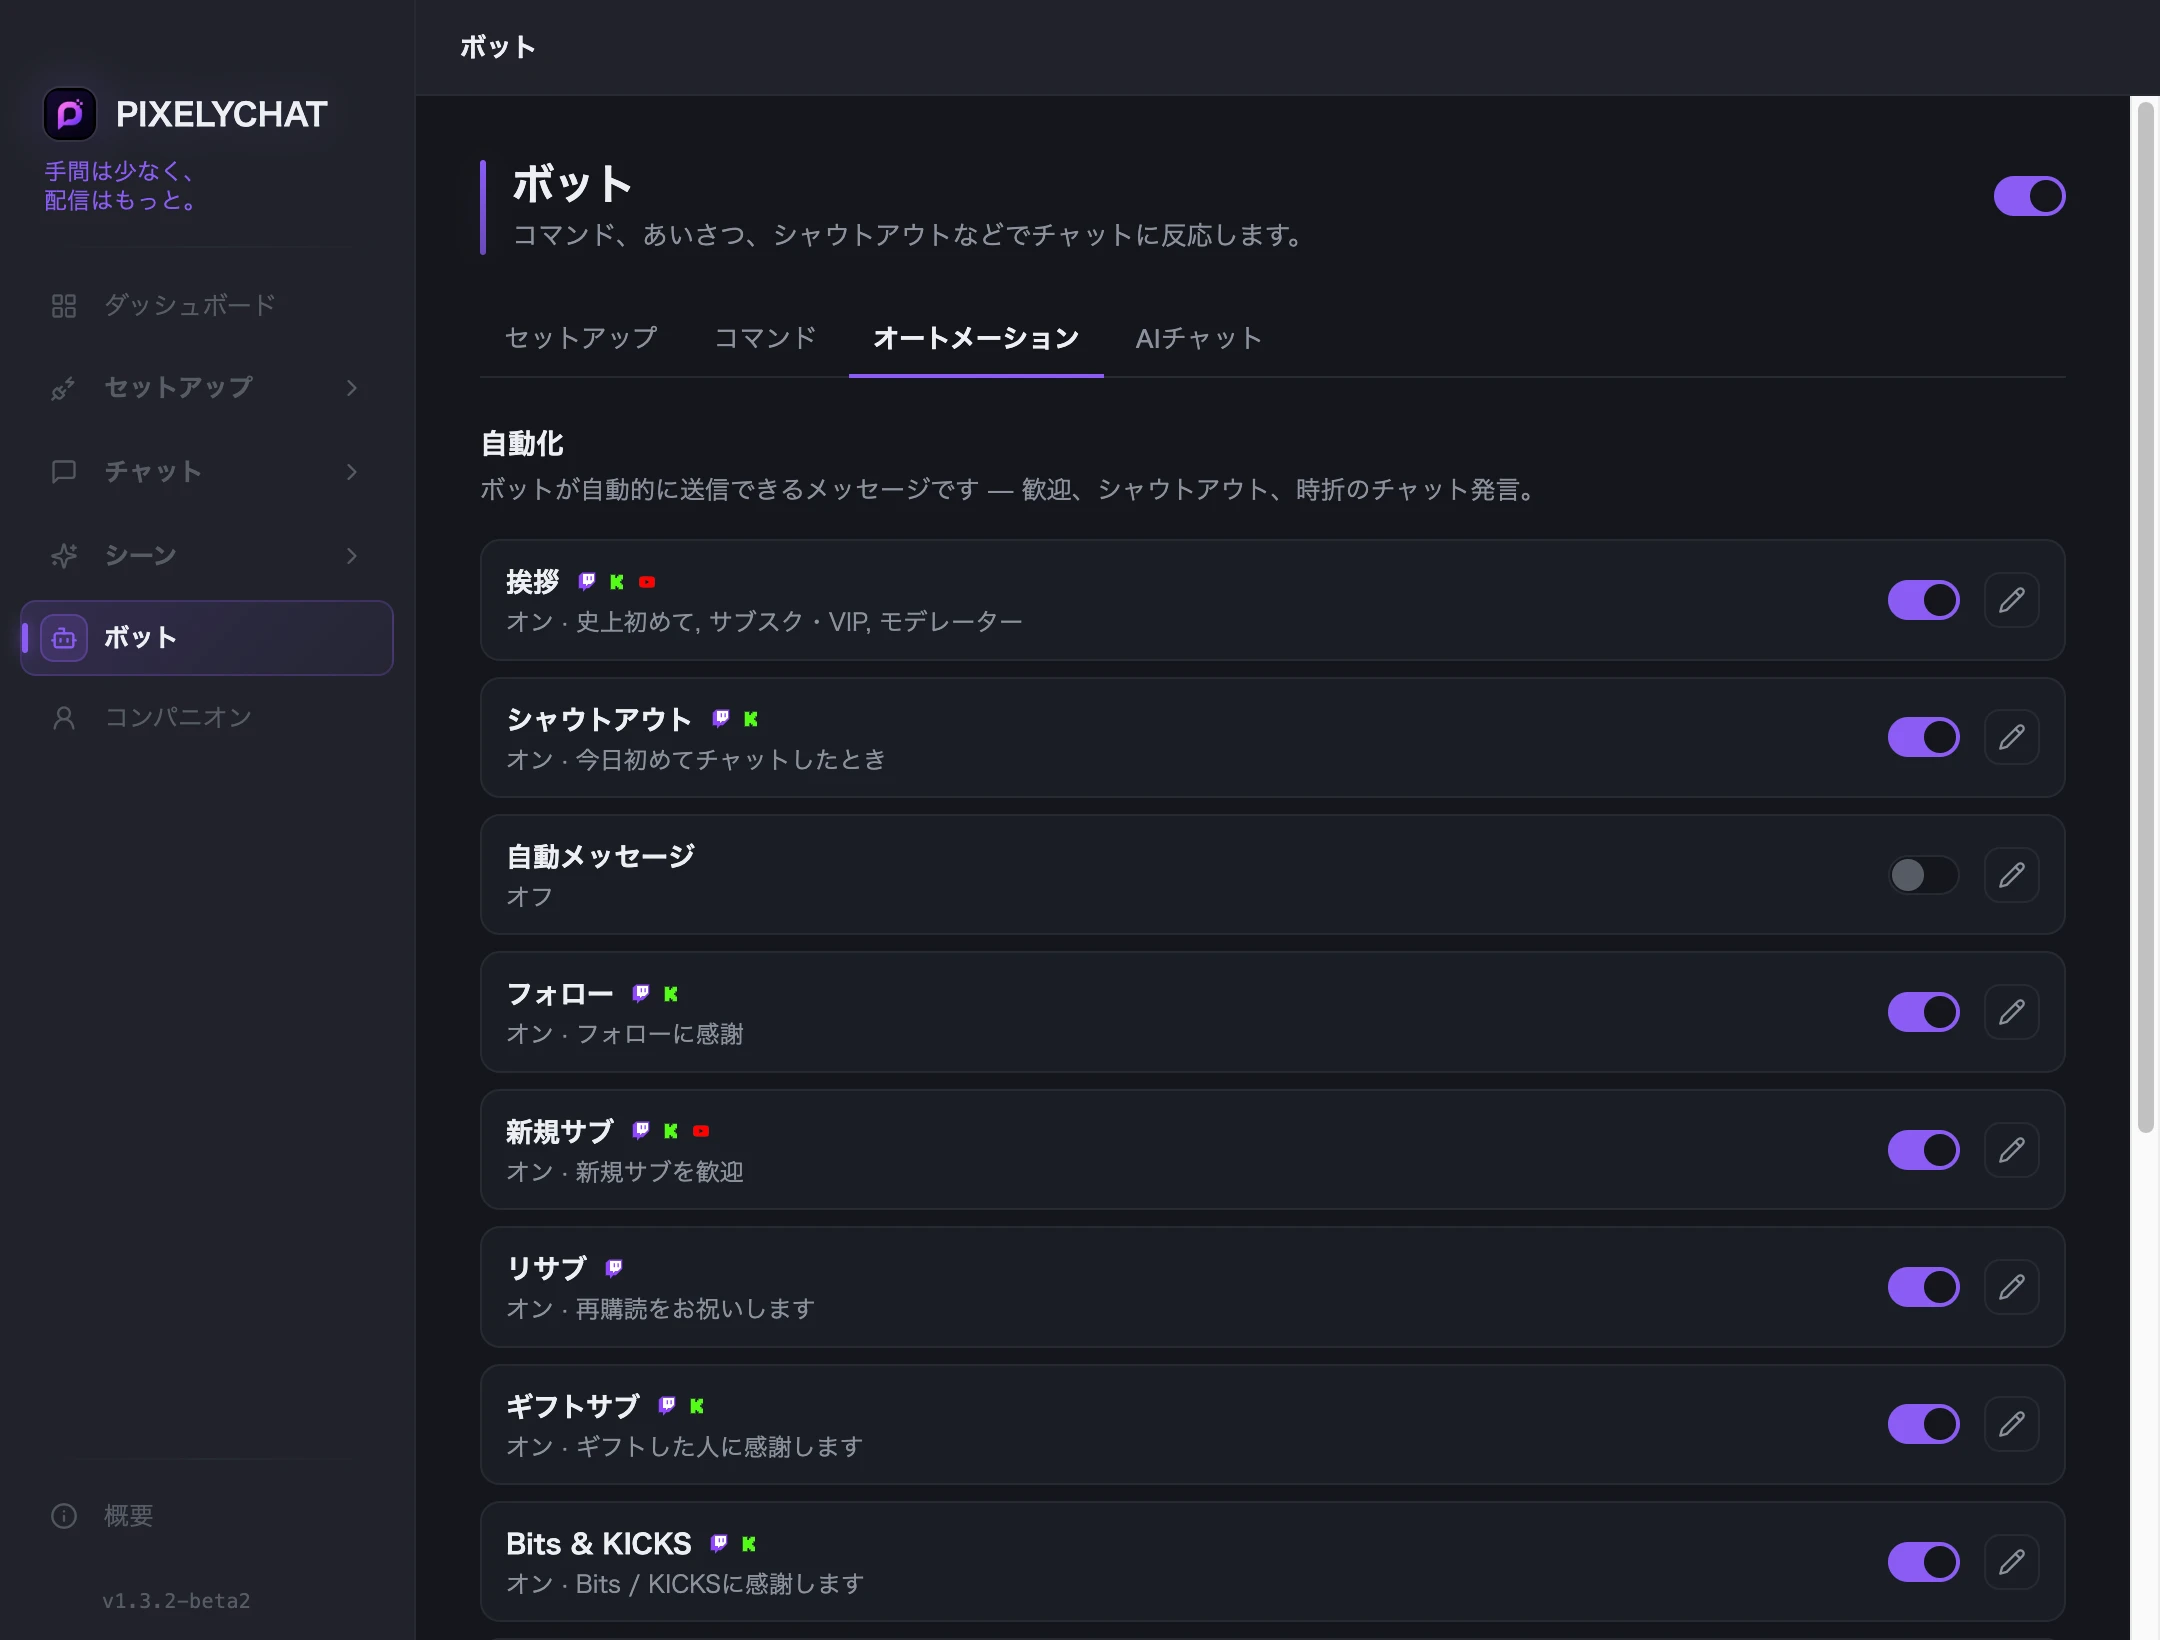Disable the 新規サブ toggle
Viewport: 2160px width, 1640px height.
point(1923,1150)
